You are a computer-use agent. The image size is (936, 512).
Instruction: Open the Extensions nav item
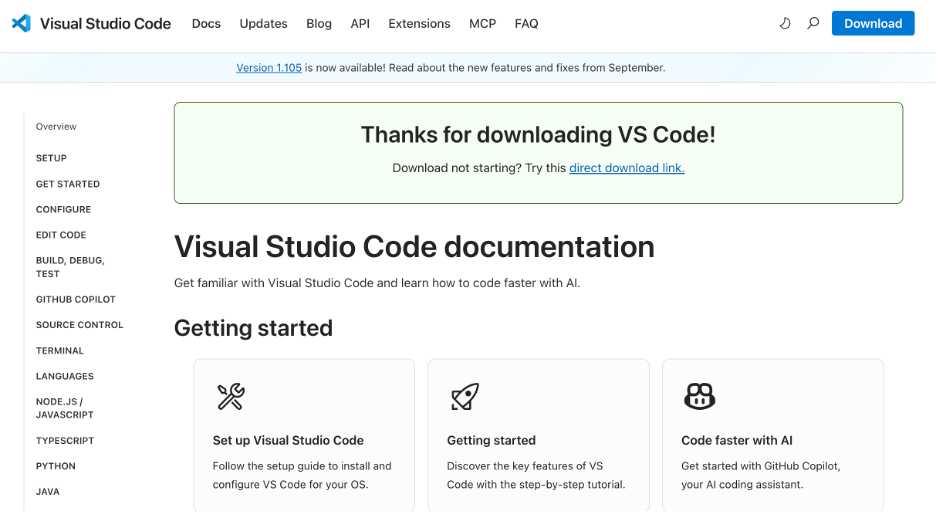pyautogui.click(x=419, y=23)
